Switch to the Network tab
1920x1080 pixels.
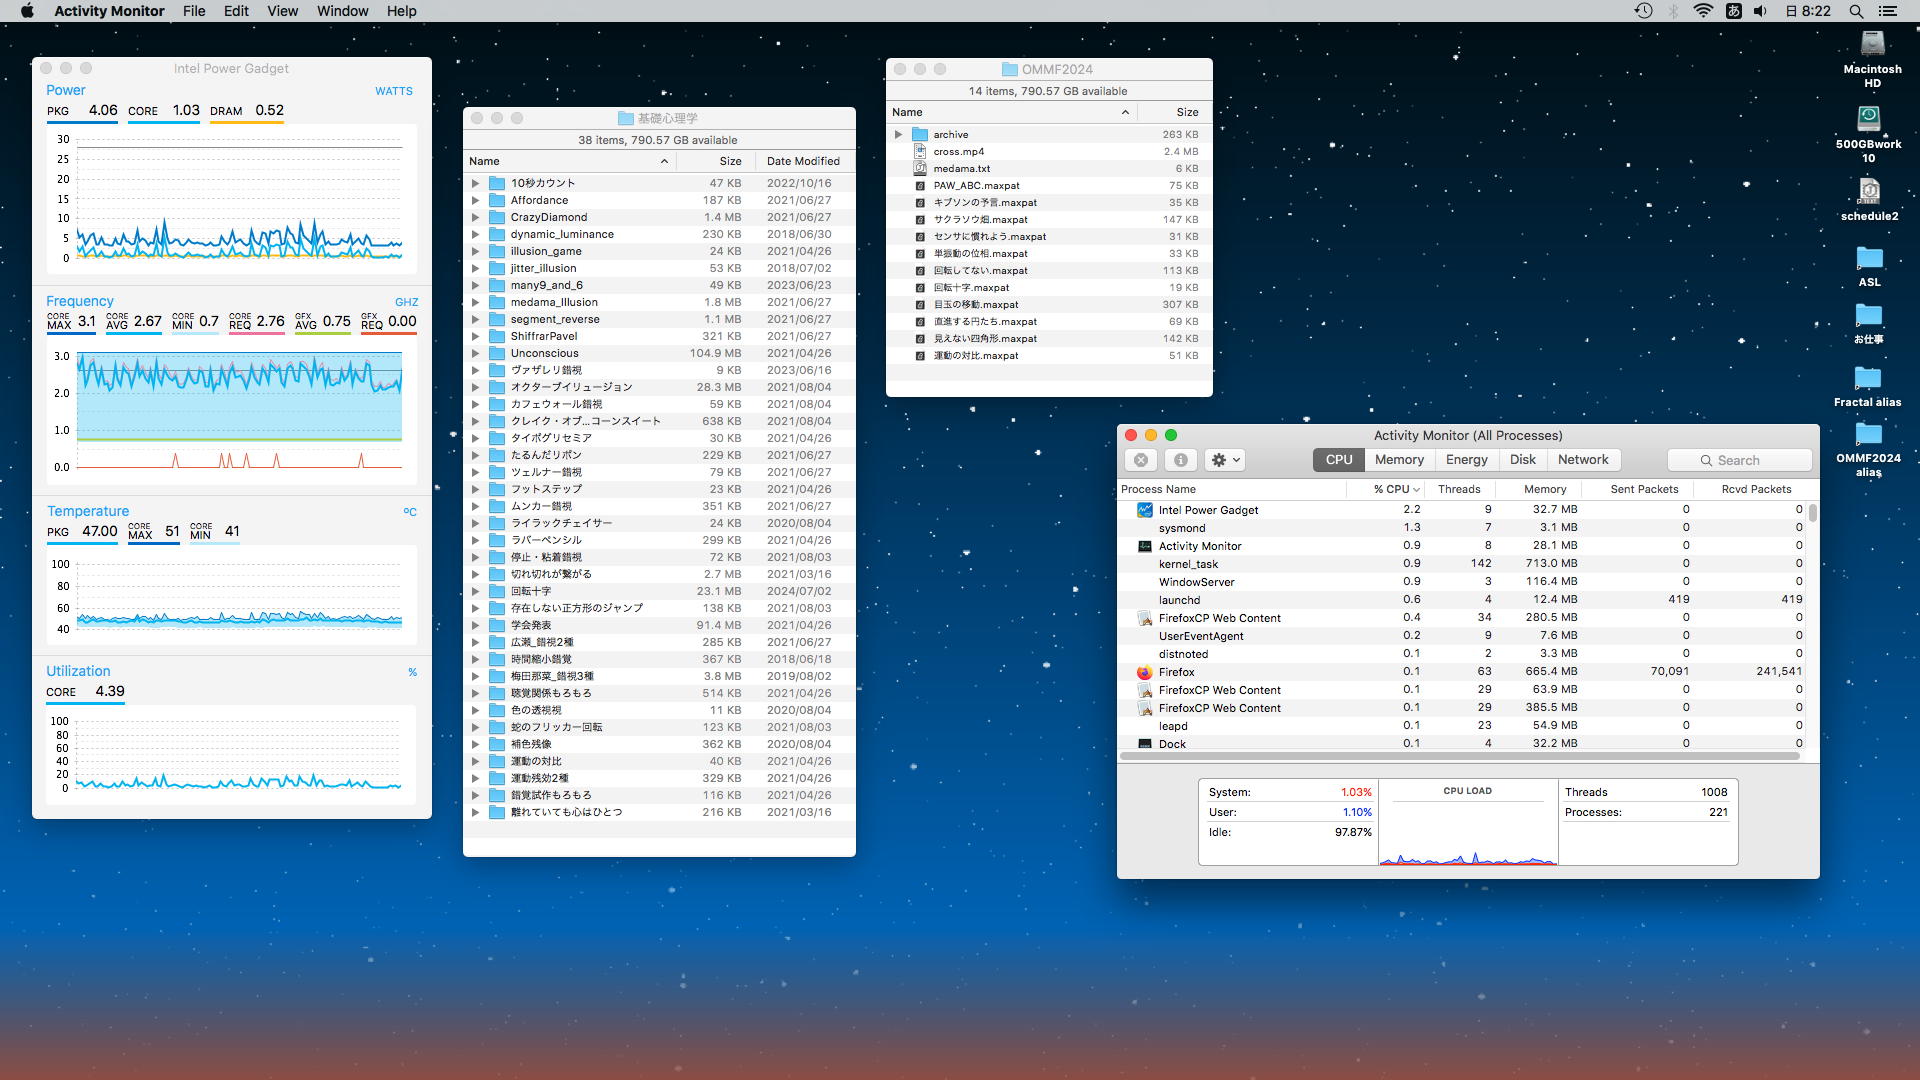coord(1583,460)
